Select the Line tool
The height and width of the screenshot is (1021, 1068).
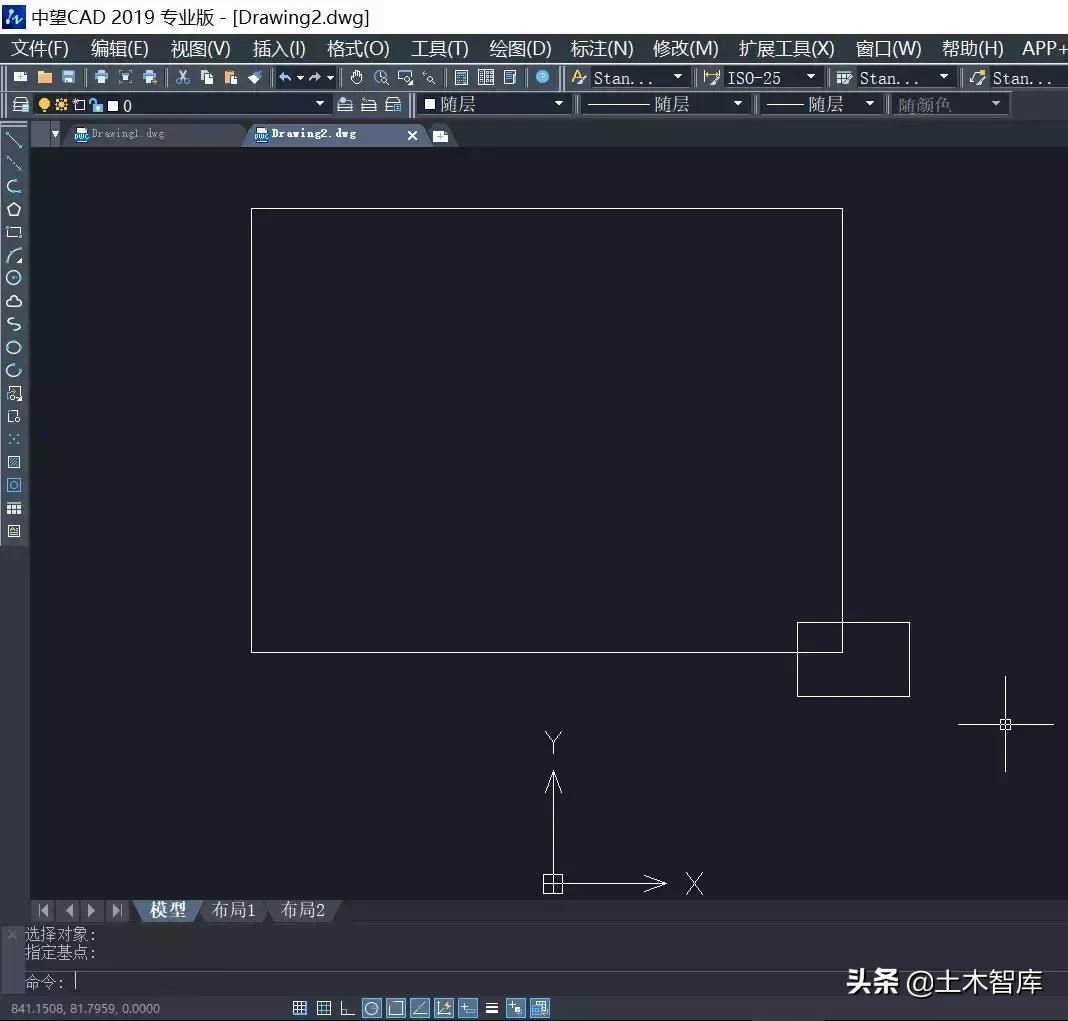tap(14, 141)
